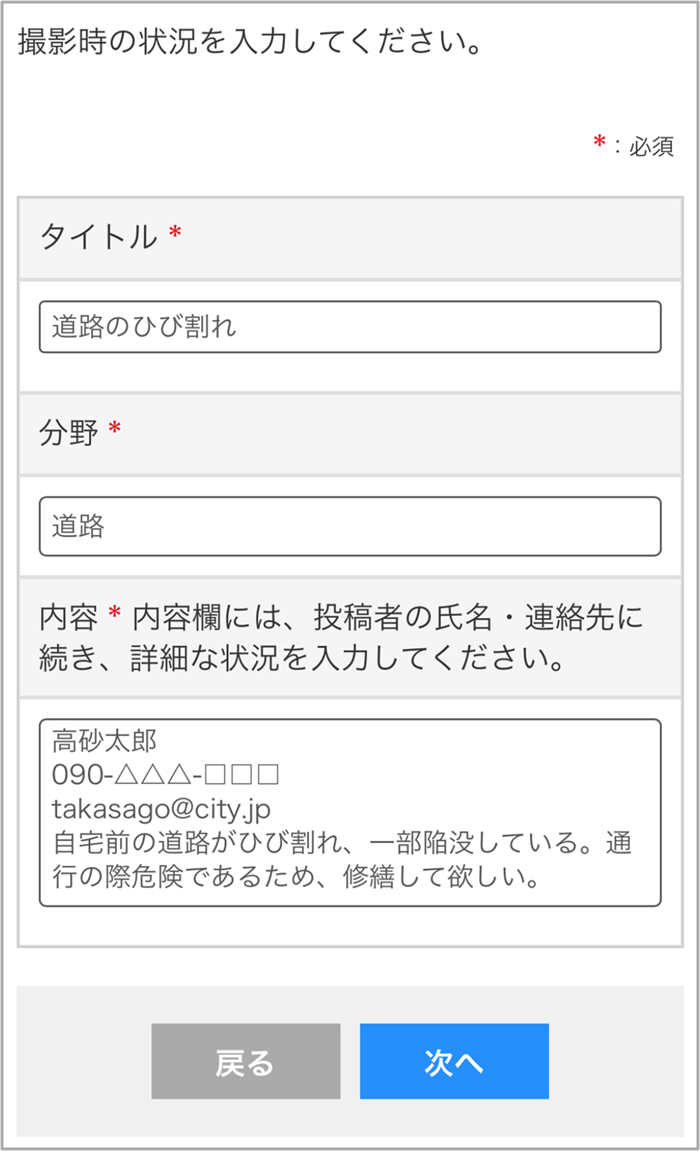Click the red asterisk in 必須 legend
Viewport: 700px width, 1151px height.
coord(599,144)
